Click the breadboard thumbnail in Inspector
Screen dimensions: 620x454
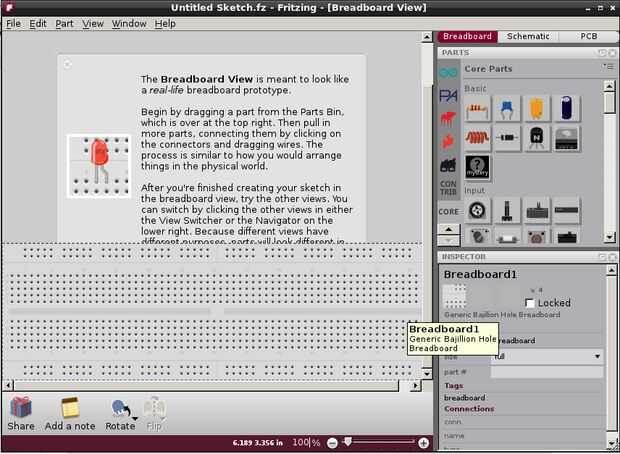tap(454, 297)
